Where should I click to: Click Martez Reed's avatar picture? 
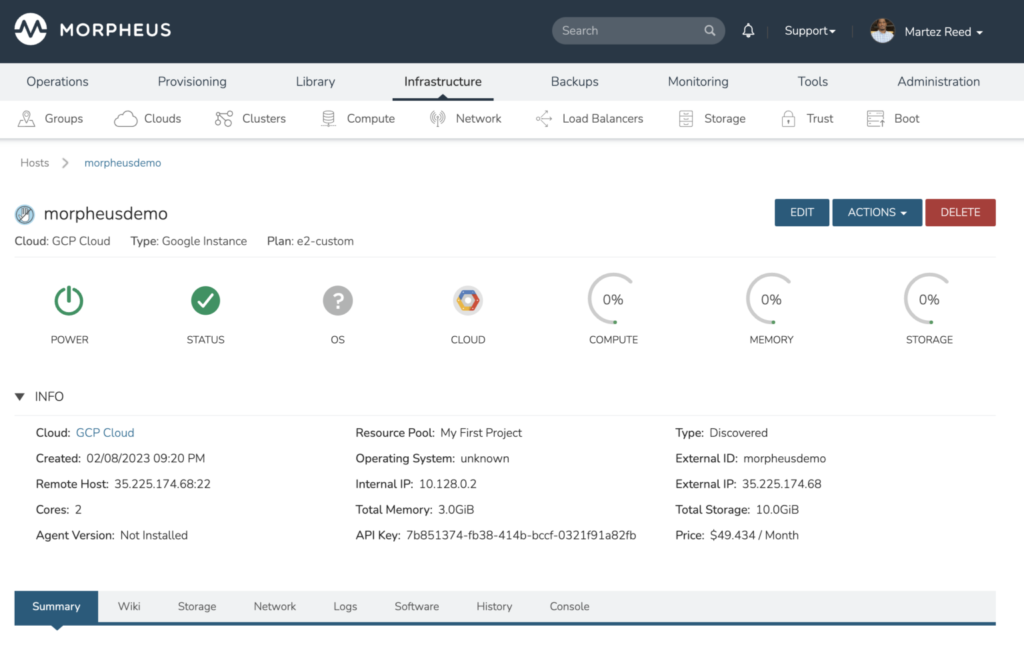tap(882, 31)
